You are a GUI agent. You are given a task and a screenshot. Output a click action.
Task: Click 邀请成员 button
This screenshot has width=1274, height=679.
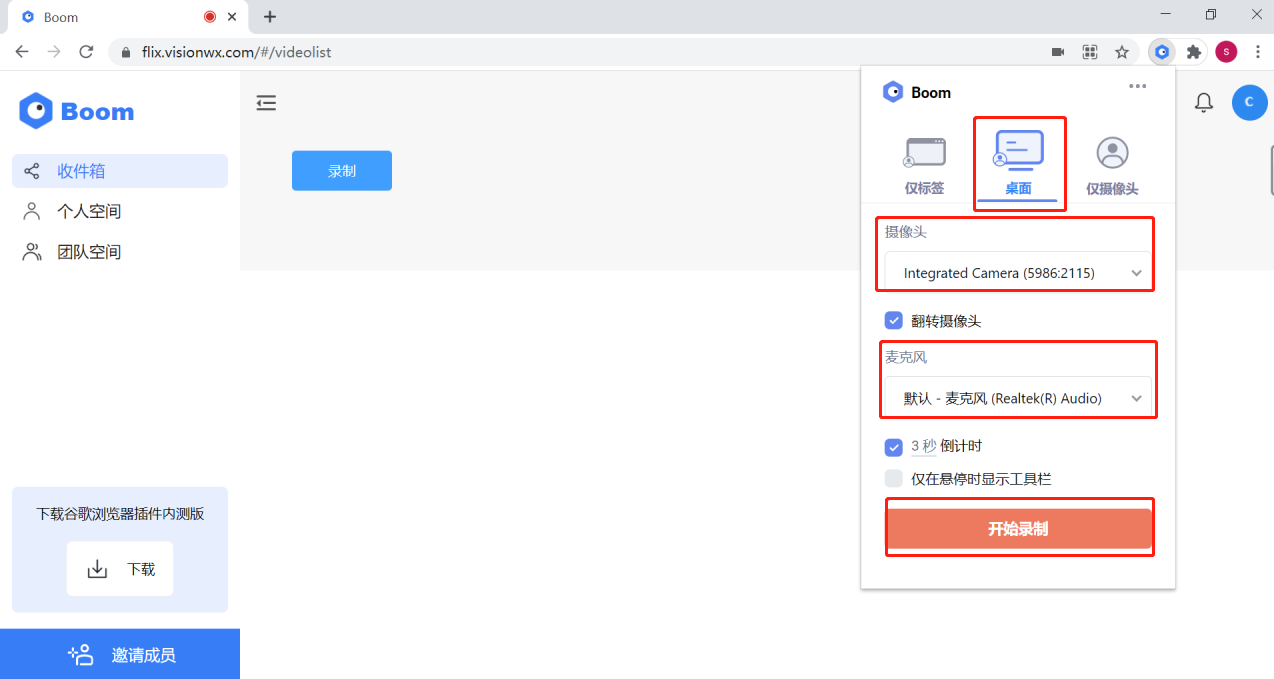(120, 654)
